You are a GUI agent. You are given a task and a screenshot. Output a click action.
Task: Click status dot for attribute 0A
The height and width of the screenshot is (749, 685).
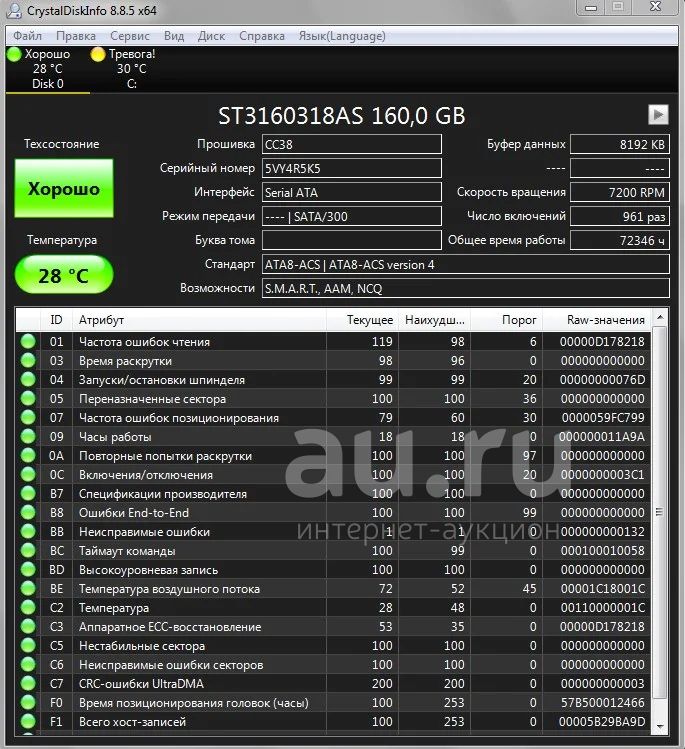tap(28, 455)
